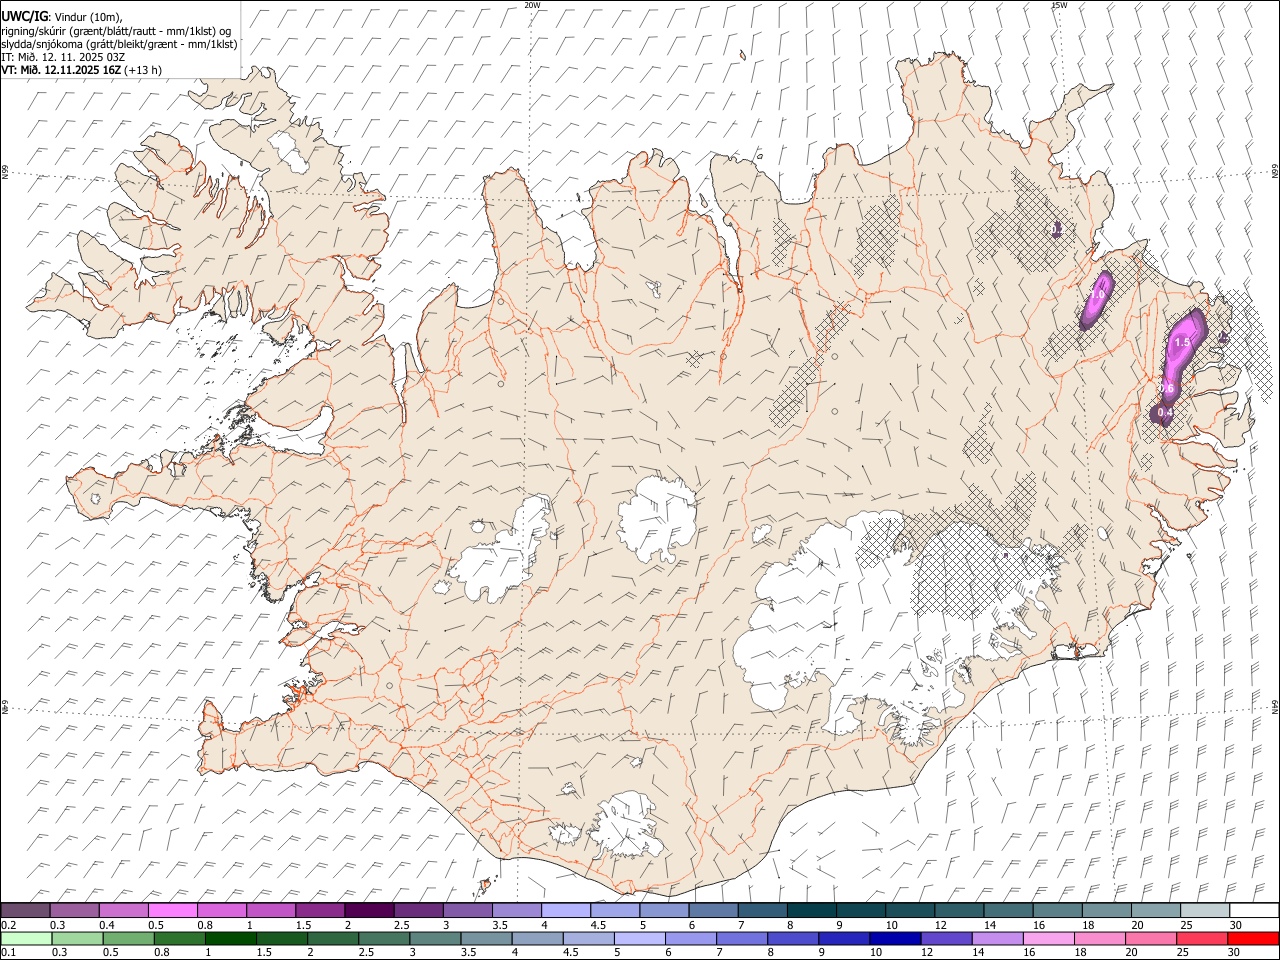The image size is (1280, 960).
Task: Select the darkest green 1 swatch, bottom legend row
Action: [x=230, y=939]
